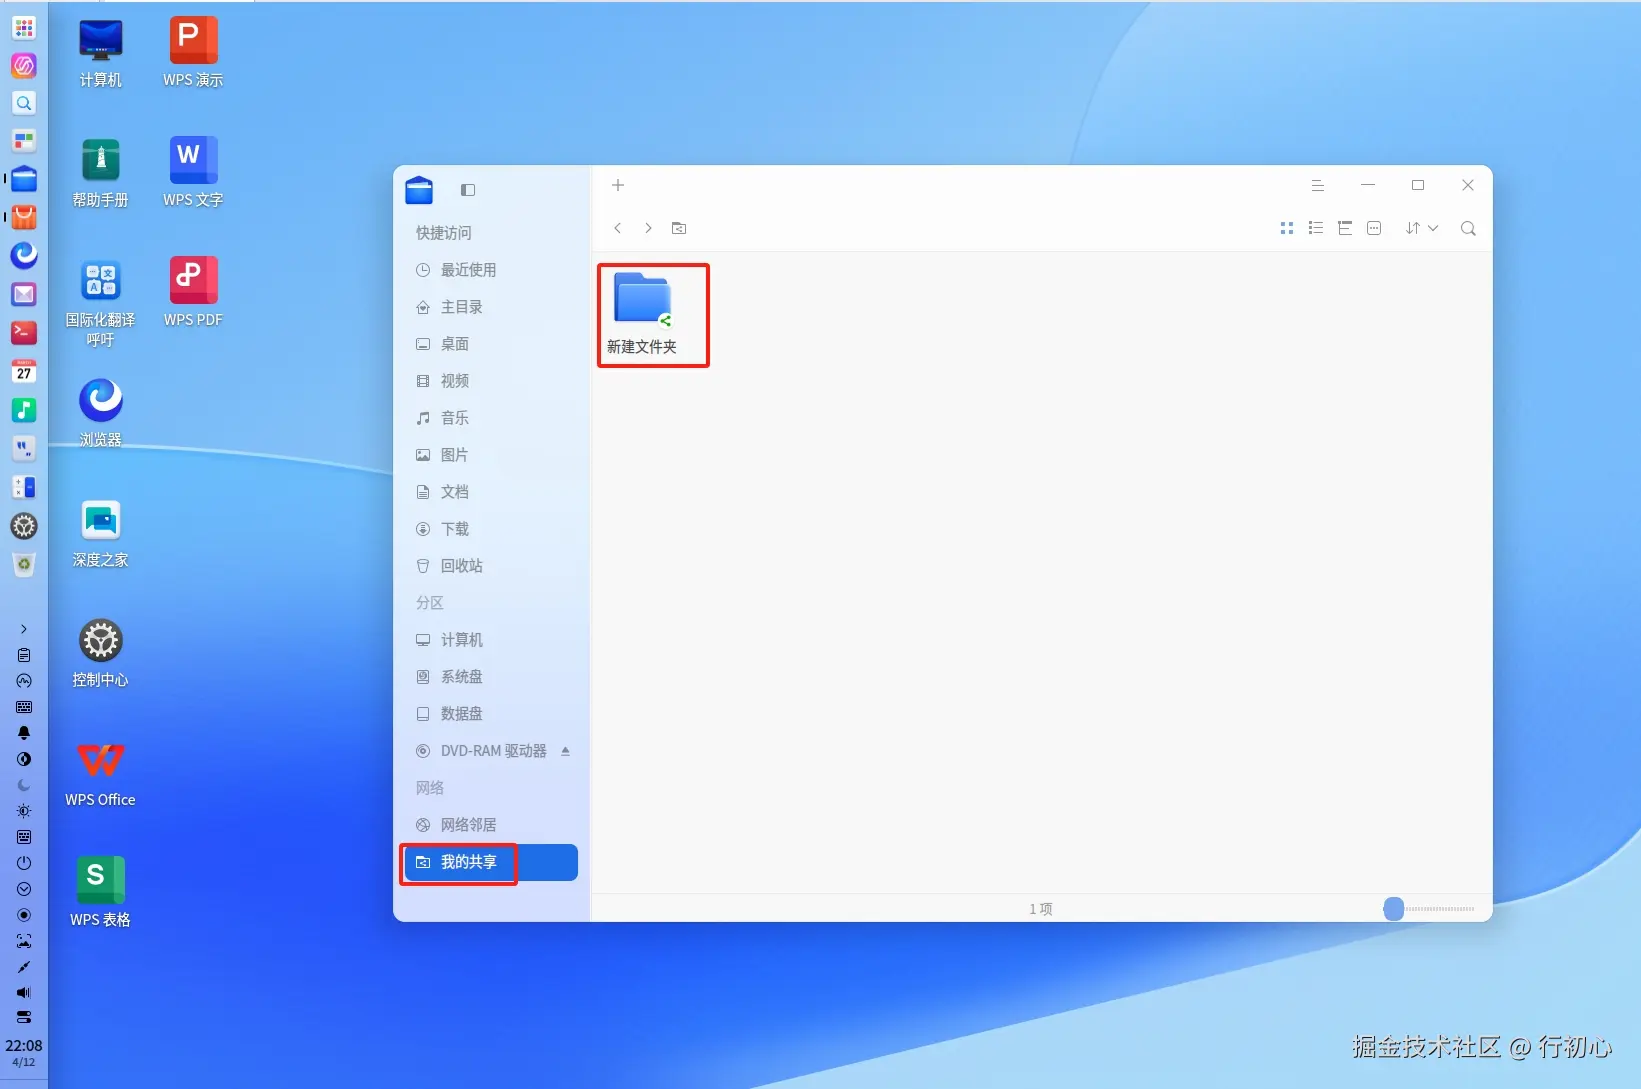Viewport: 1641px width, 1089px height.
Task: Click the volume speaker icon in dock tray
Action: (24, 993)
